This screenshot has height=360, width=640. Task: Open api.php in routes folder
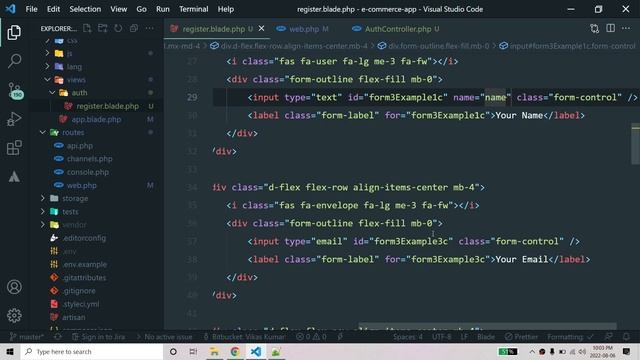pos(80,146)
